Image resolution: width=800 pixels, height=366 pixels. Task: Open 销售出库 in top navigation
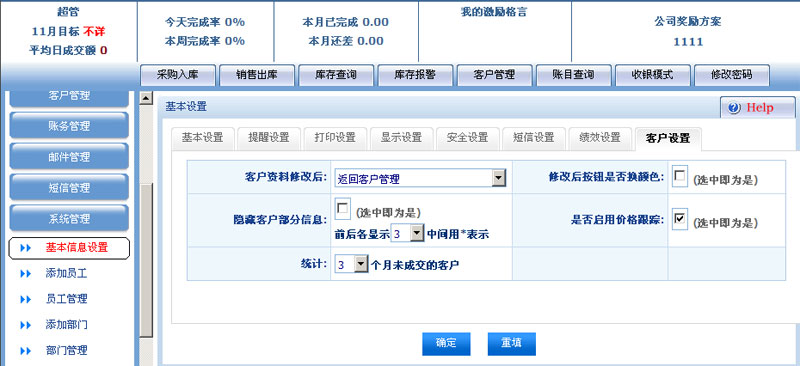pyautogui.click(x=257, y=75)
